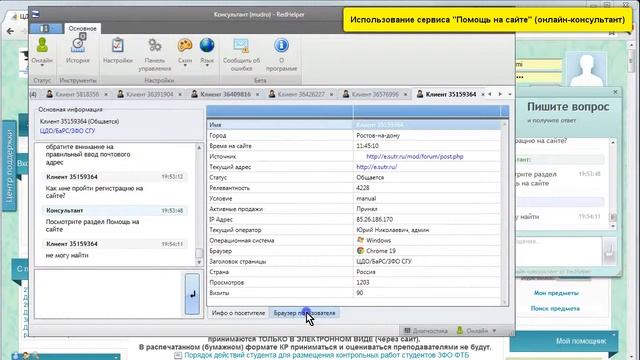Open the Поиск предмета link on the webpage

point(555,309)
